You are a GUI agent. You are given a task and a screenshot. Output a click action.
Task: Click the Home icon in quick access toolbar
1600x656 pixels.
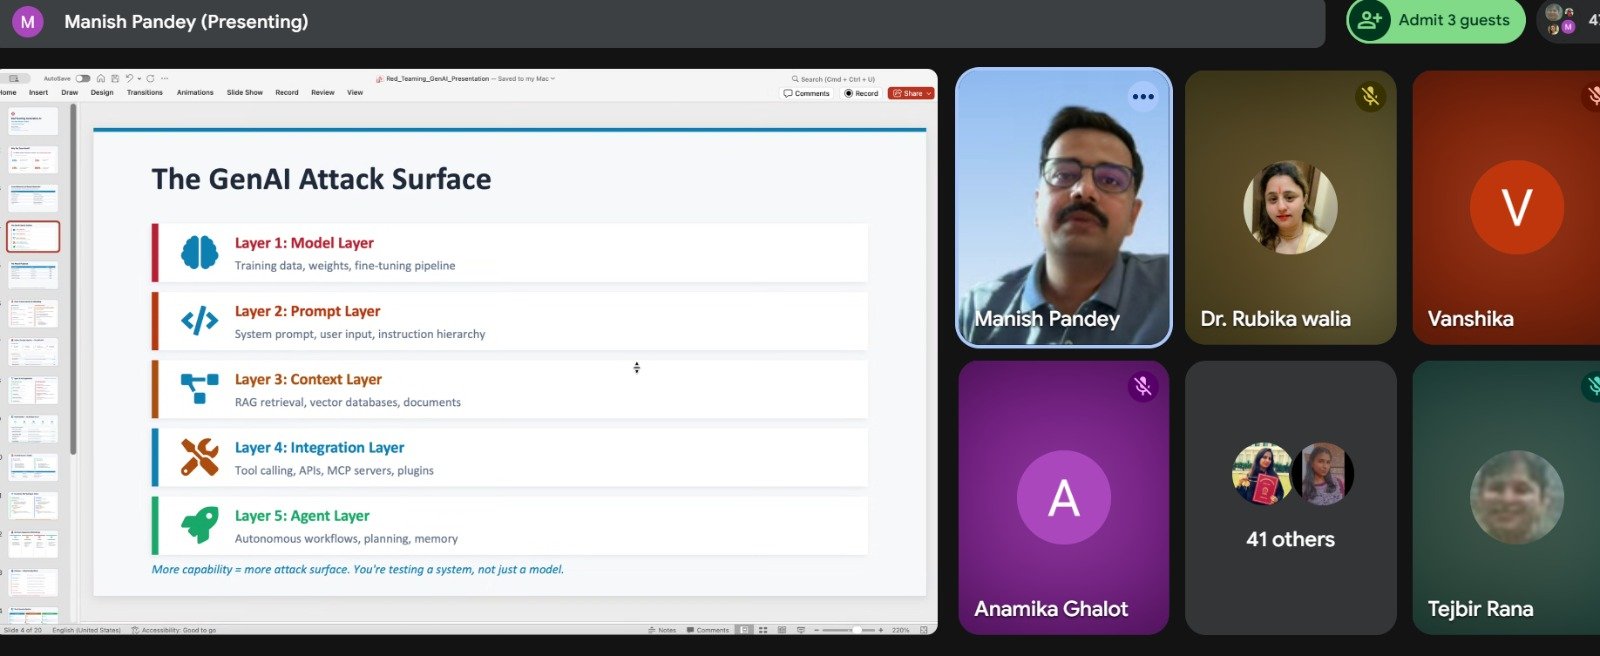[x=101, y=78]
